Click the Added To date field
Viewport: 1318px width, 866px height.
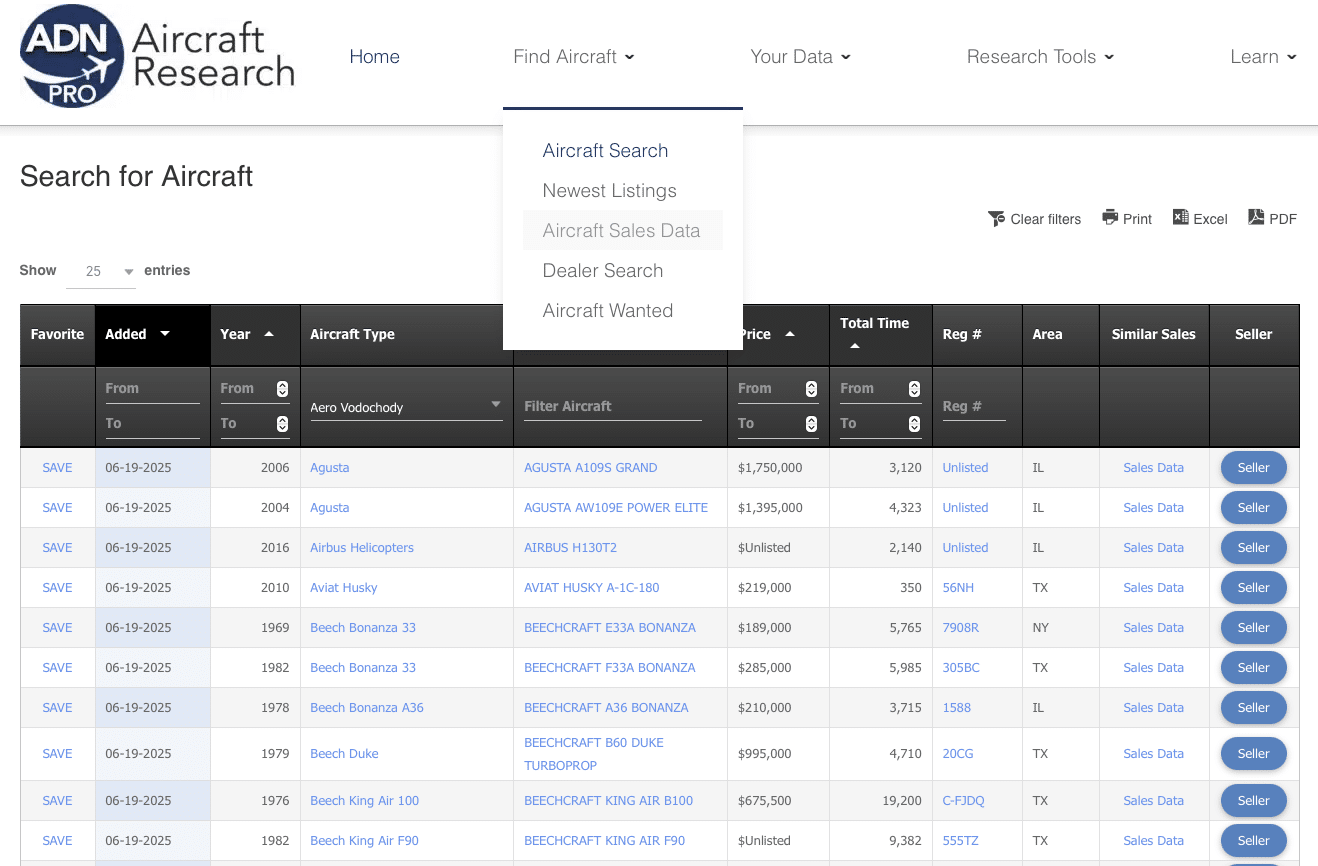[152, 424]
